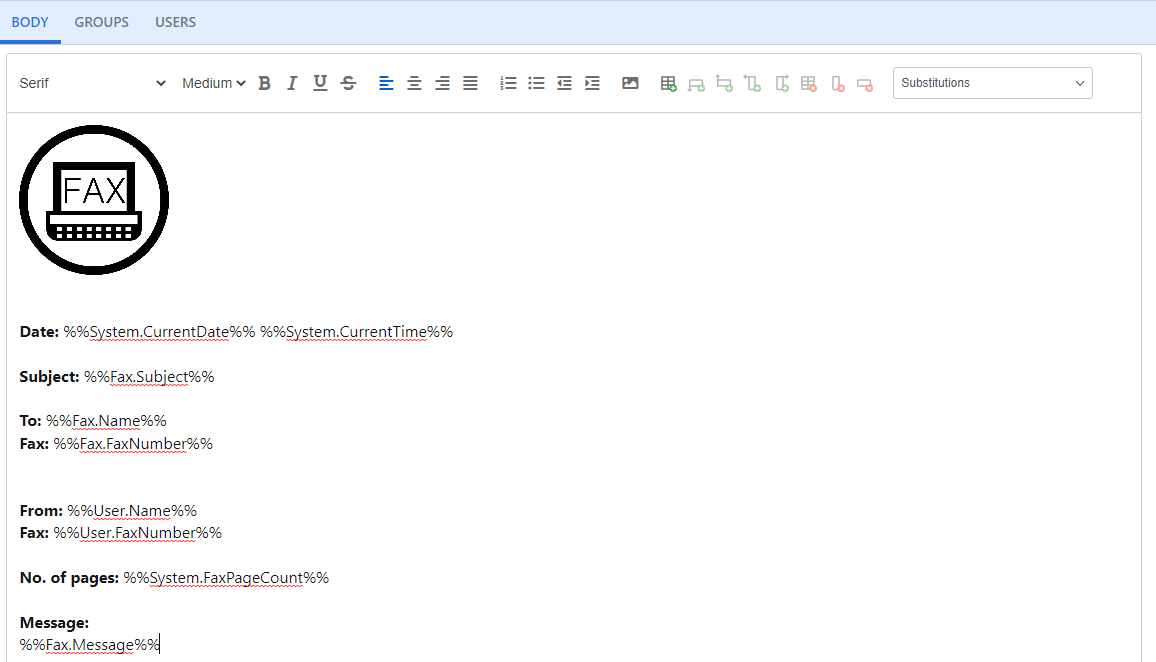Insert a numbered list
Screen dimensions: 1156x662
coord(508,83)
